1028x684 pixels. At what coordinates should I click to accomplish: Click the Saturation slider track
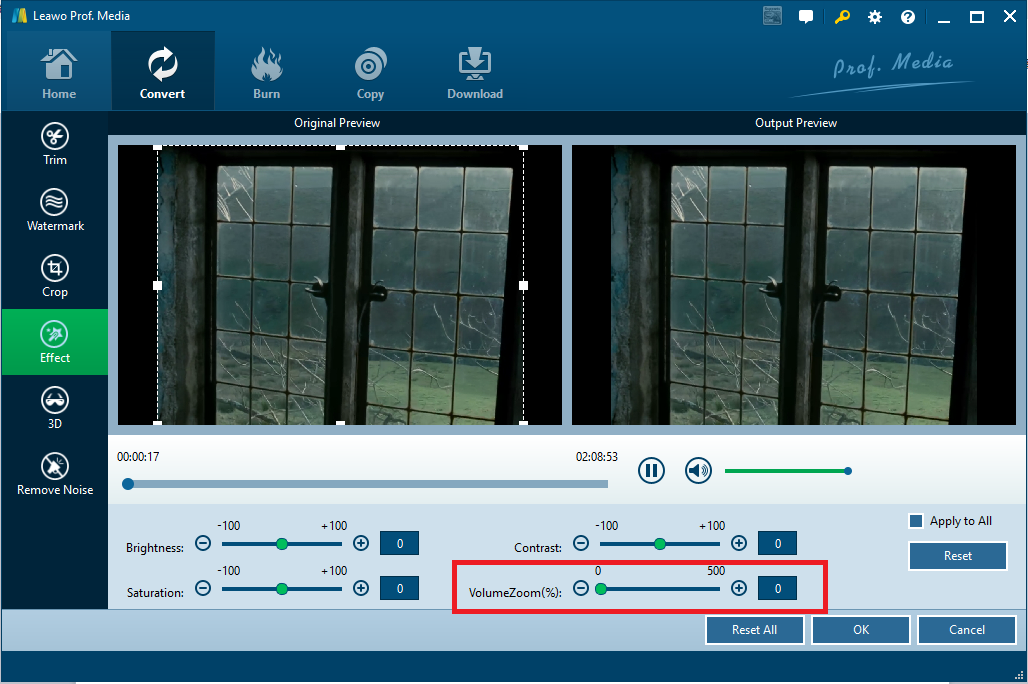coord(282,589)
